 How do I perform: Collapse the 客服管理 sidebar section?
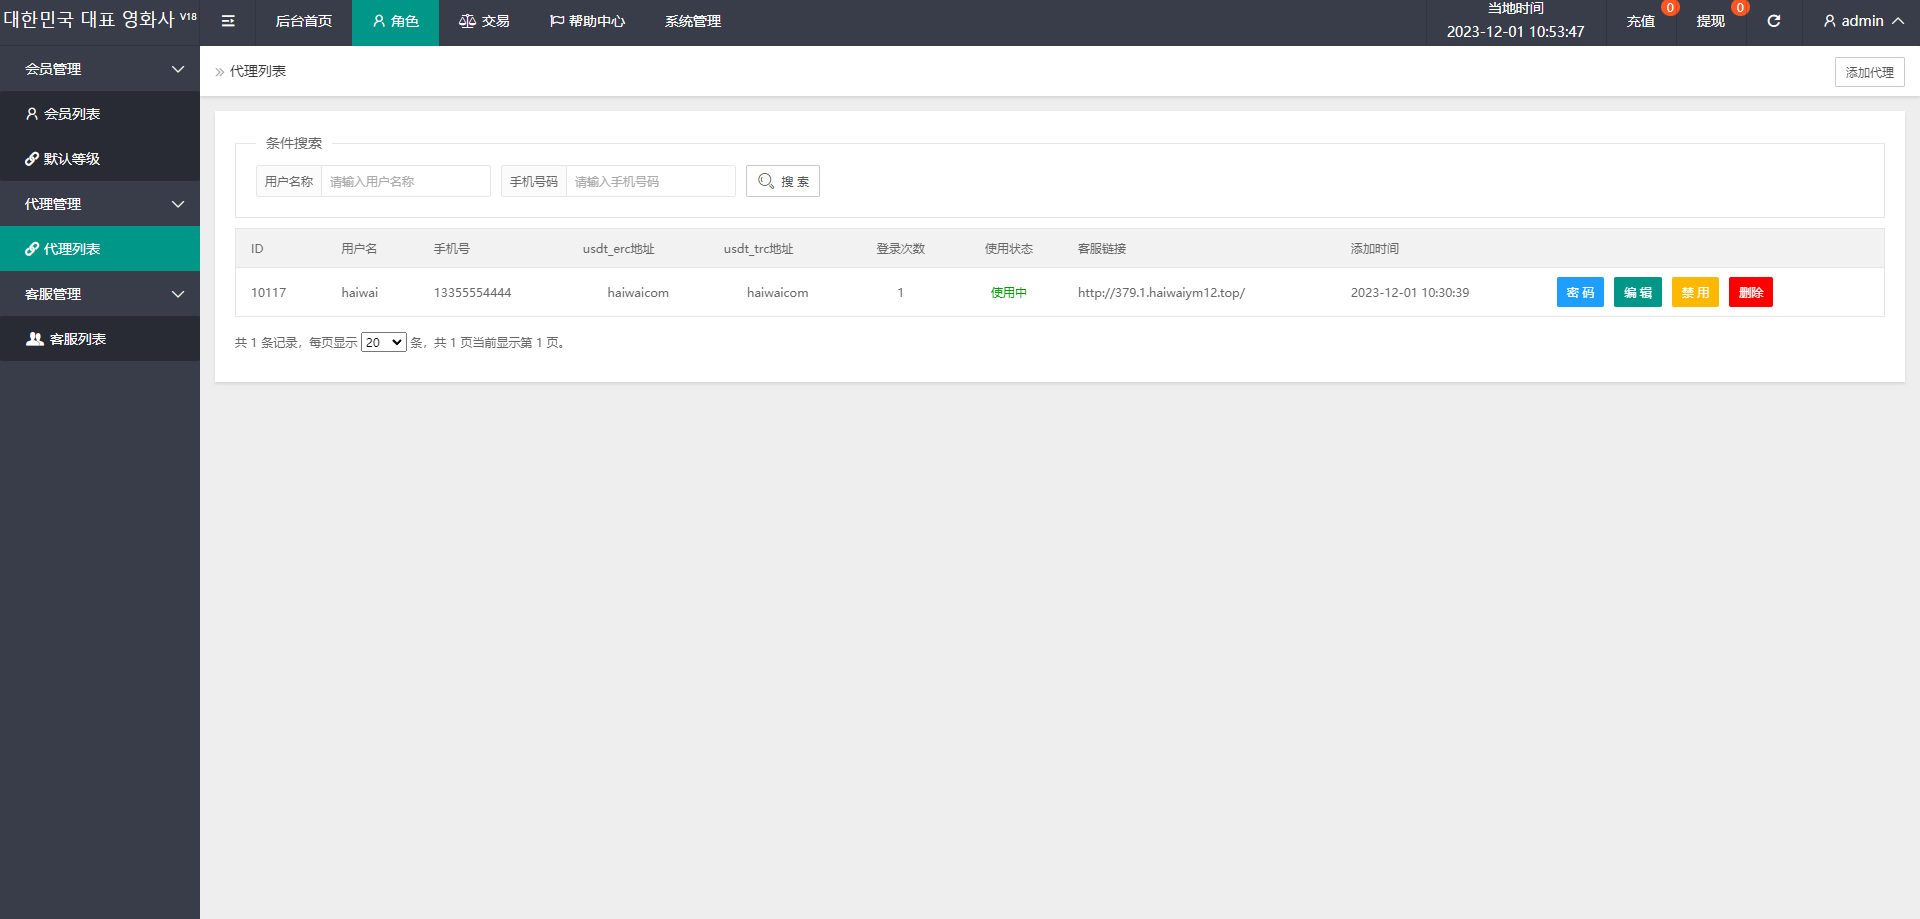tap(100, 294)
